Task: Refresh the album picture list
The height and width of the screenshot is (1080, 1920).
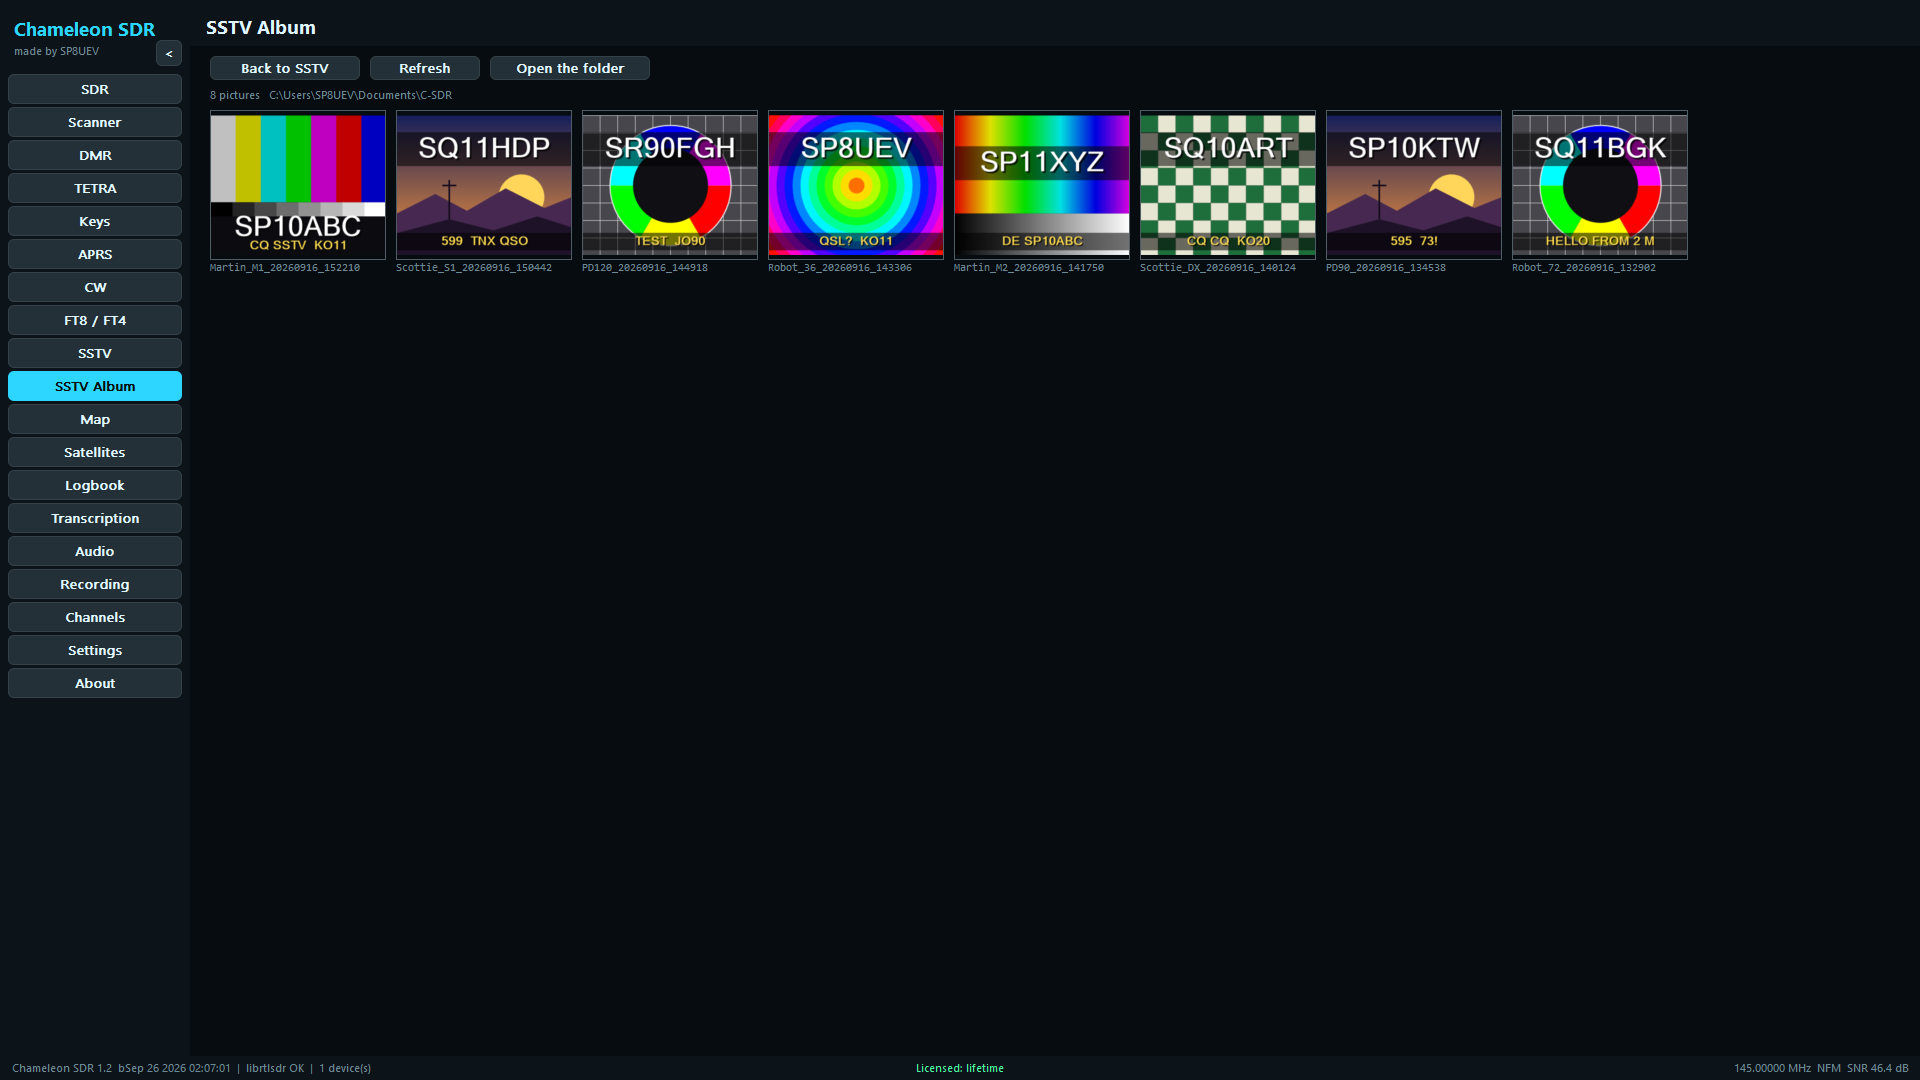Action: [x=425, y=68]
